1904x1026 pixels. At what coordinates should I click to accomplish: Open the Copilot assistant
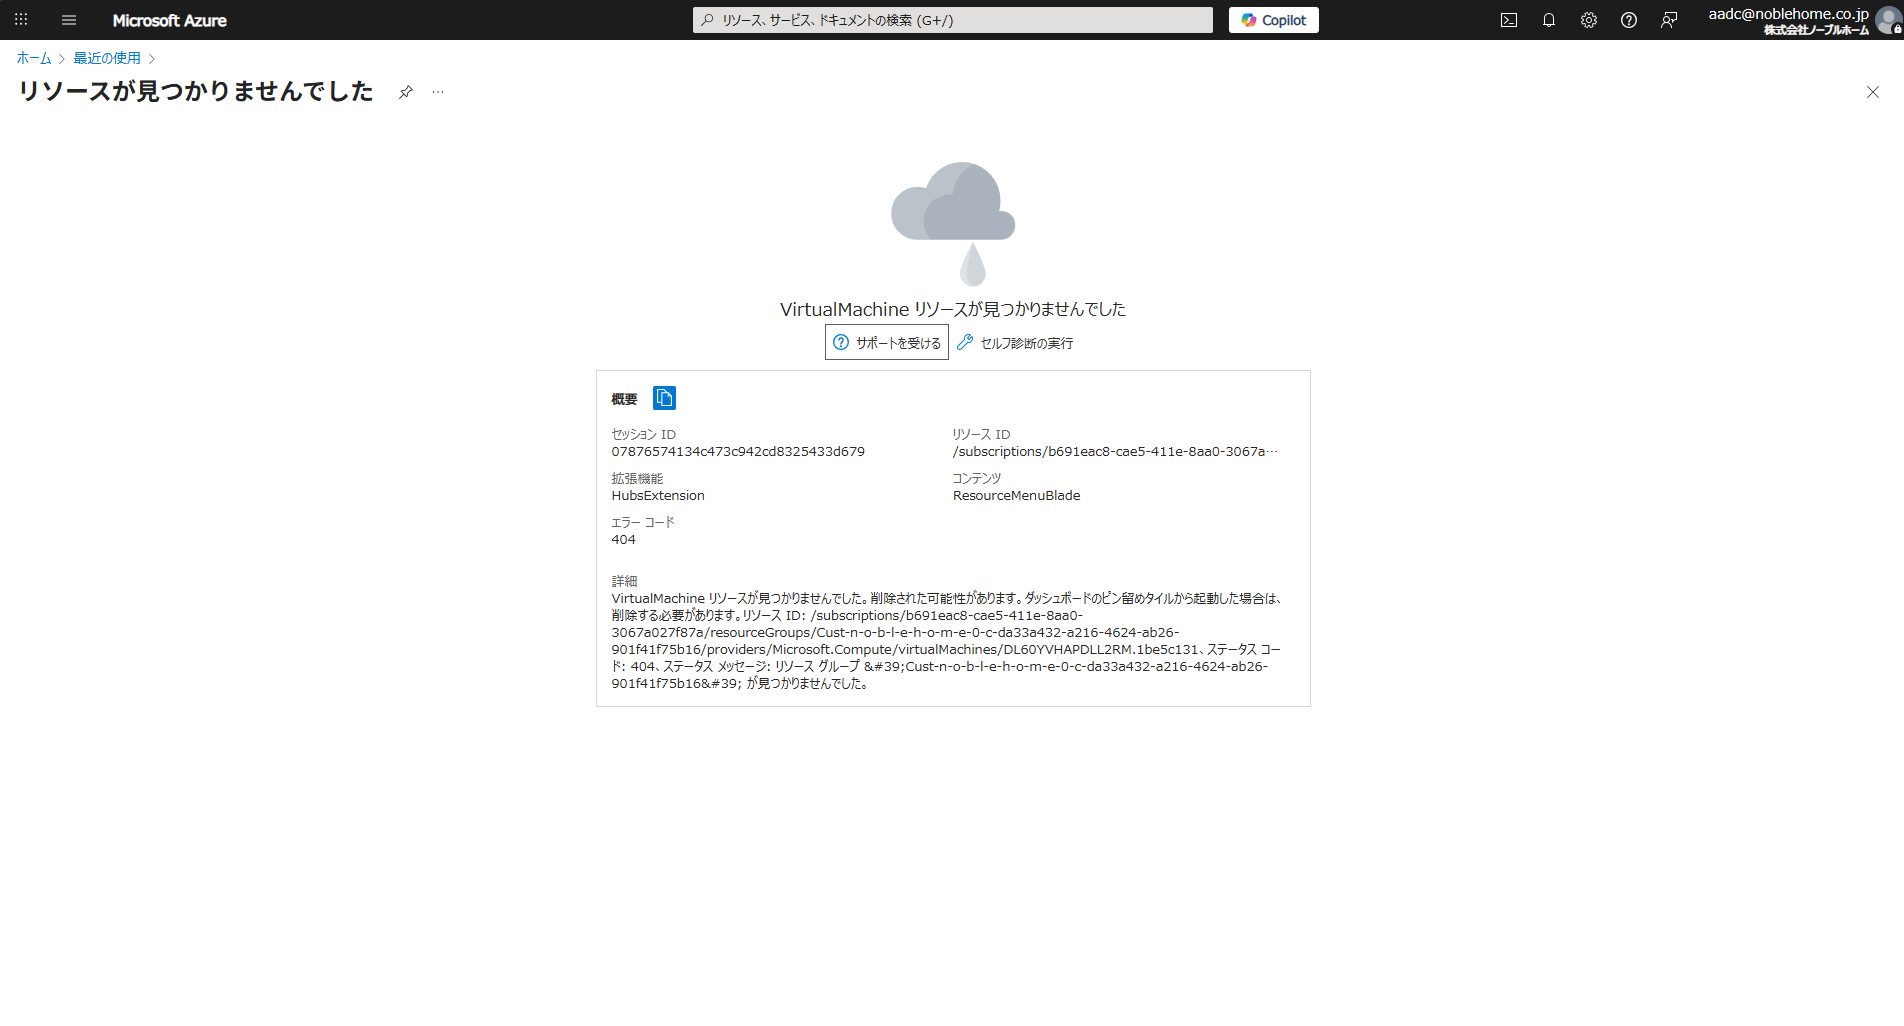pos(1273,20)
